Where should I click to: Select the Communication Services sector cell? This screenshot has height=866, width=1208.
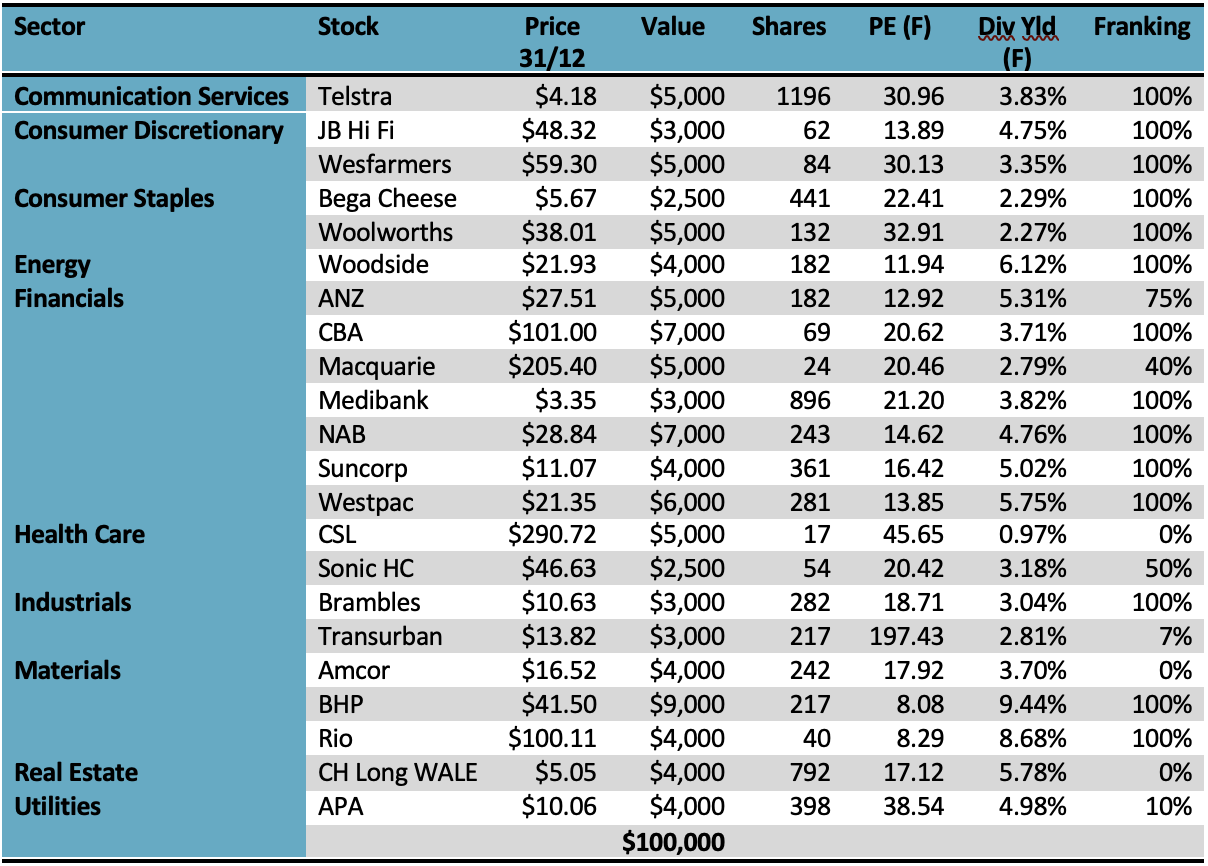(152, 97)
